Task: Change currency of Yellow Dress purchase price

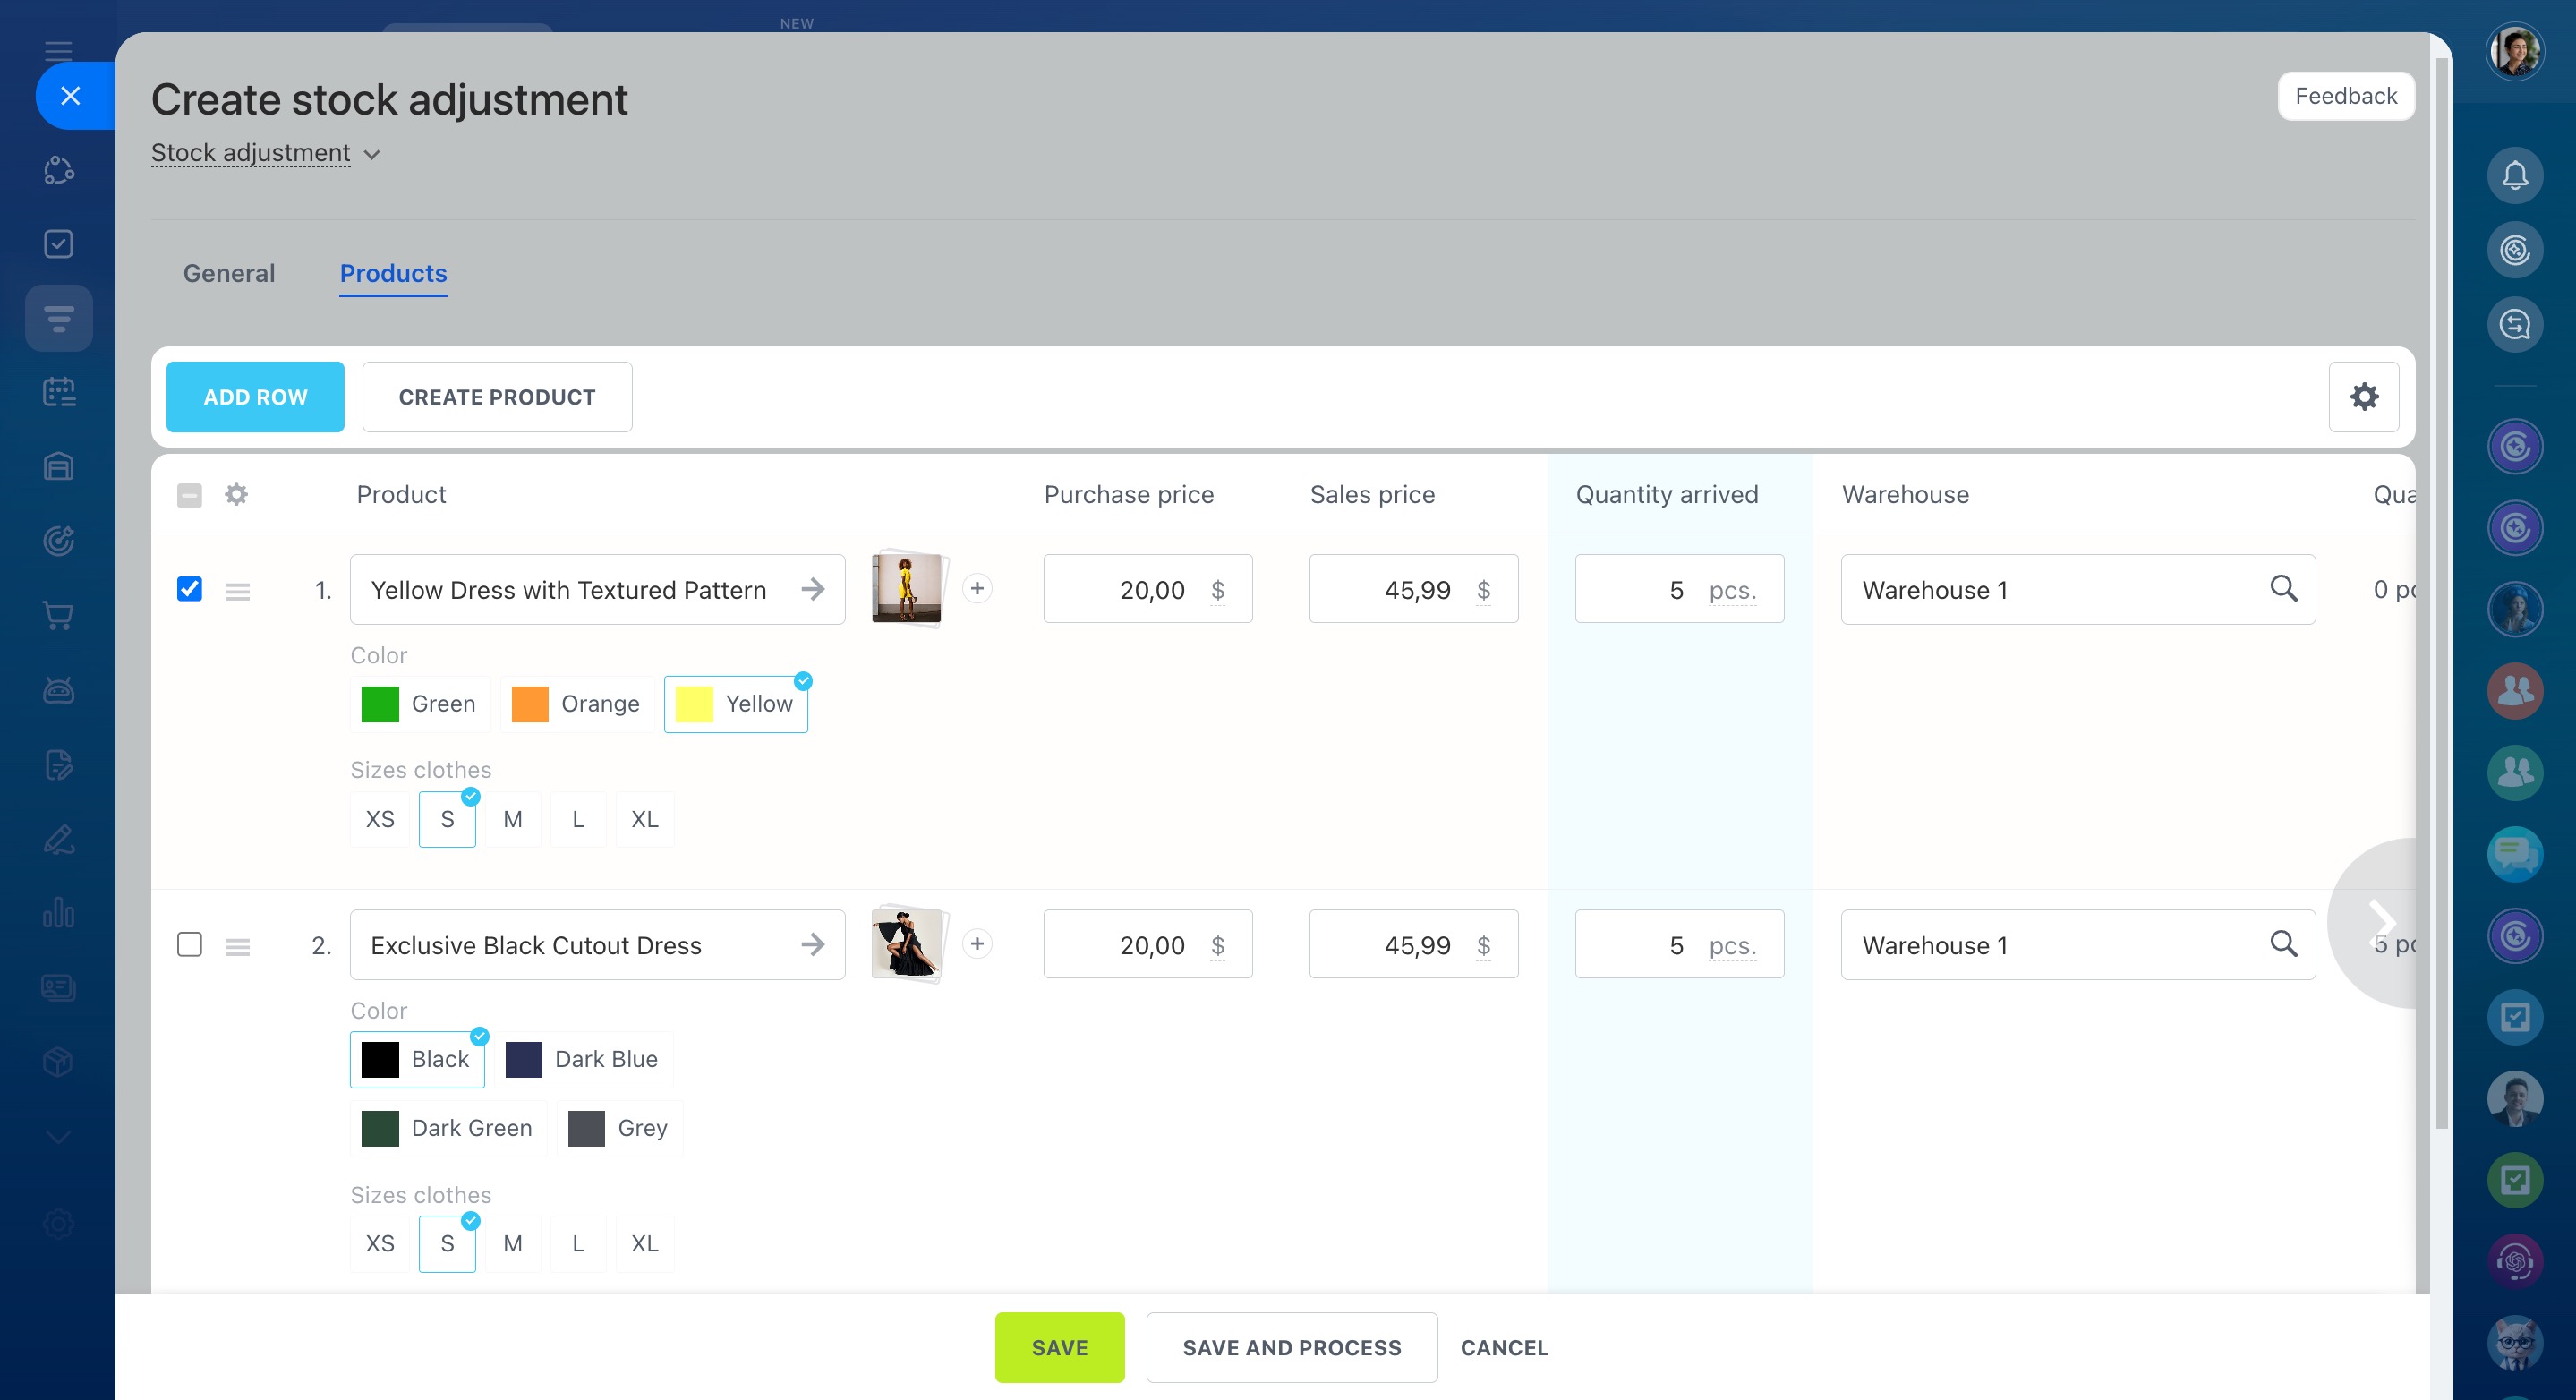Action: tap(1217, 590)
